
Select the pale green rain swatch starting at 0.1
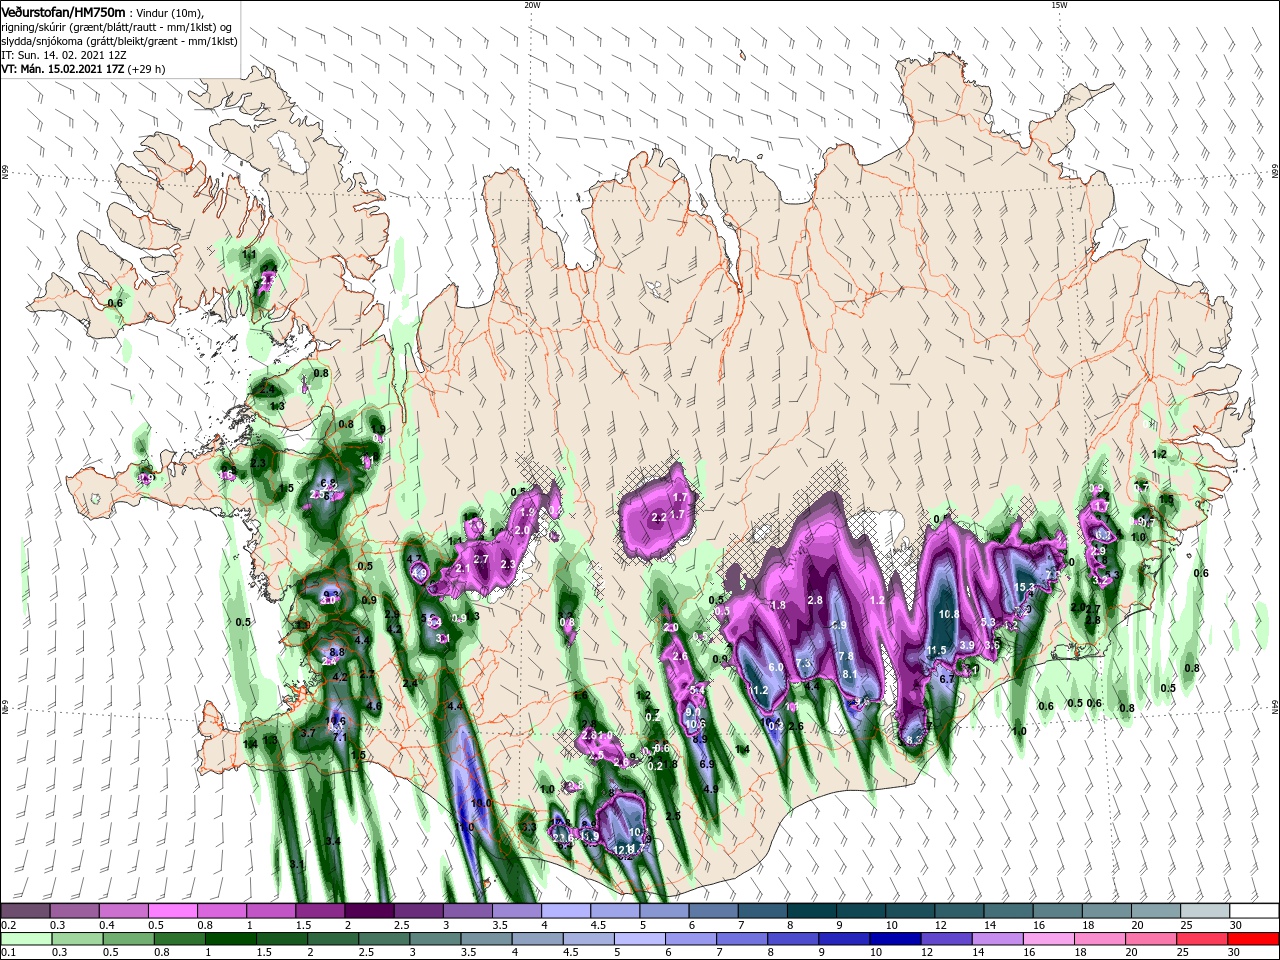27,939
